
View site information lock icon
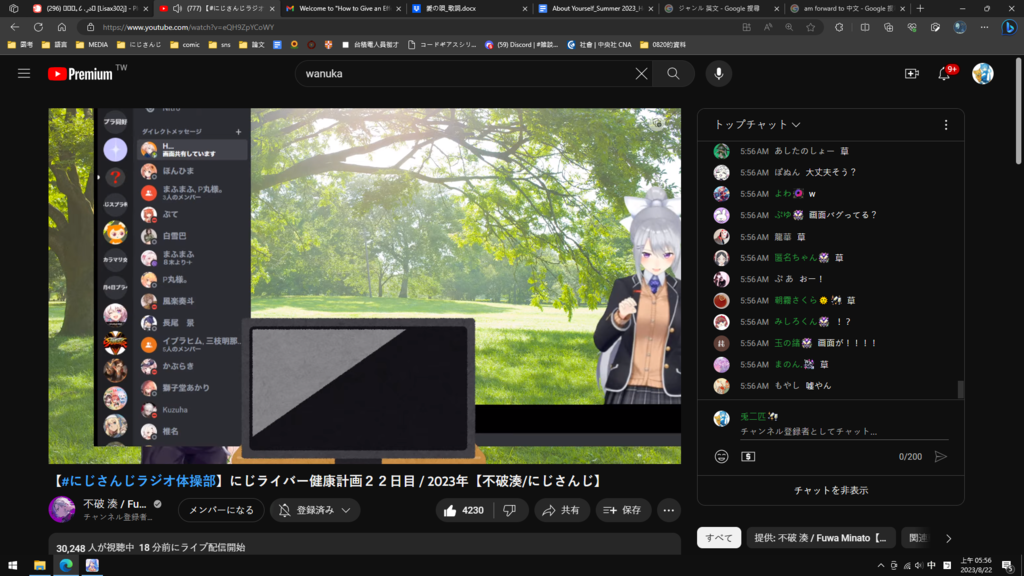[90, 27]
